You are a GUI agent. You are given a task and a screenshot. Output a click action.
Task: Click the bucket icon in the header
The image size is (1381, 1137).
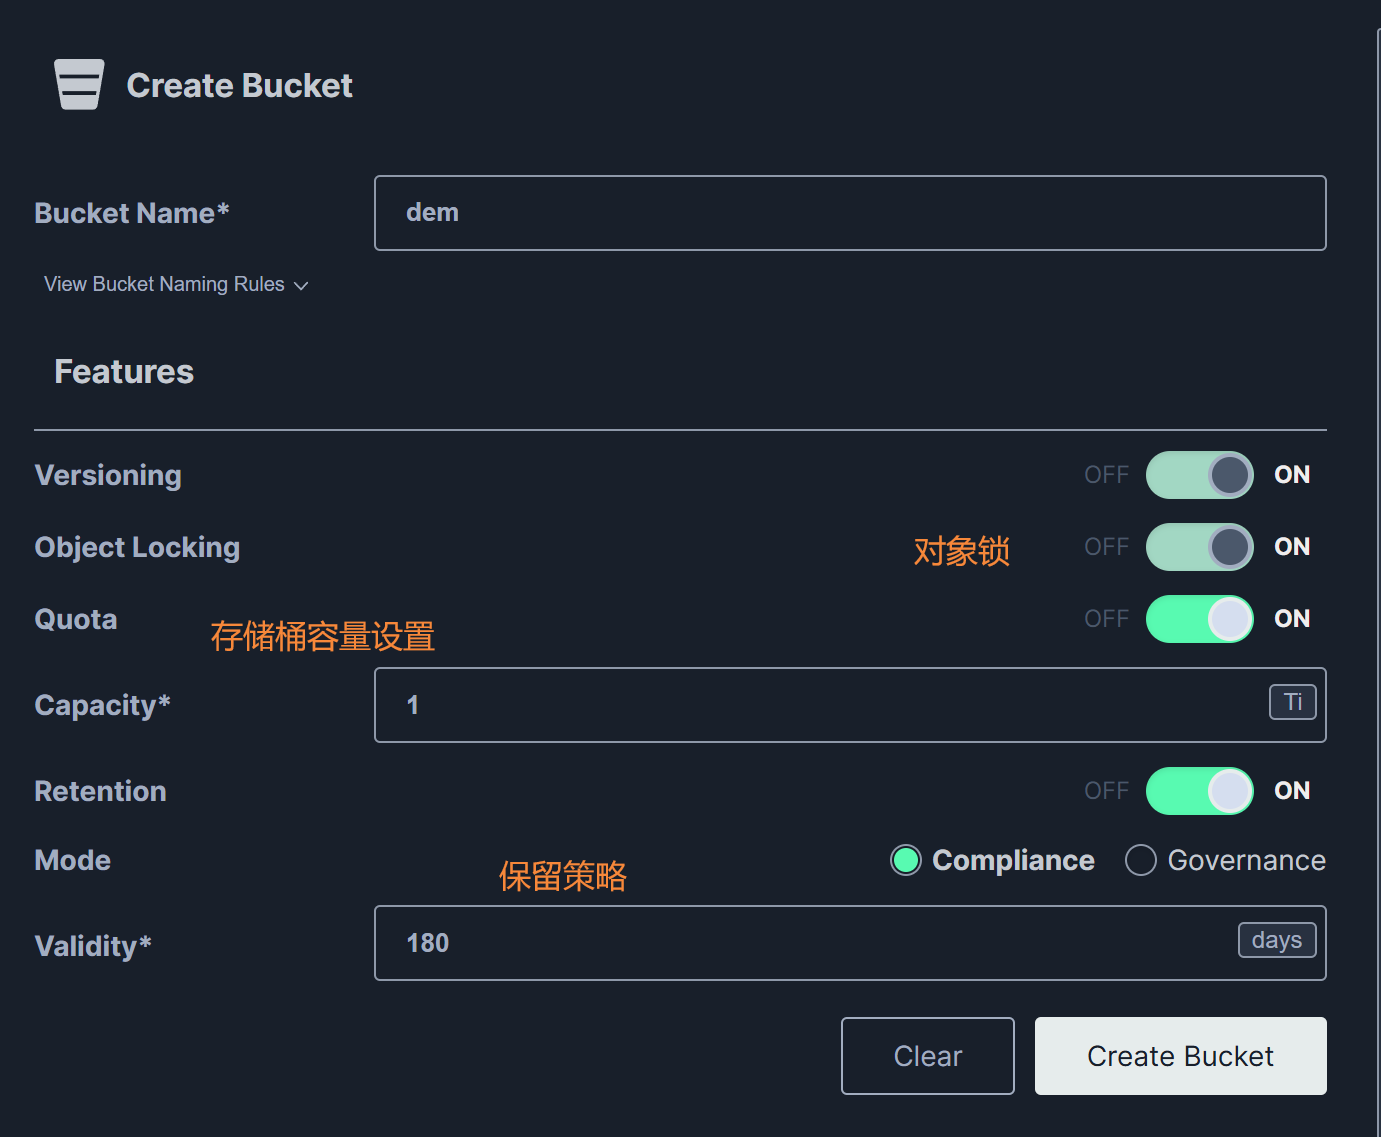[x=79, y=85]
